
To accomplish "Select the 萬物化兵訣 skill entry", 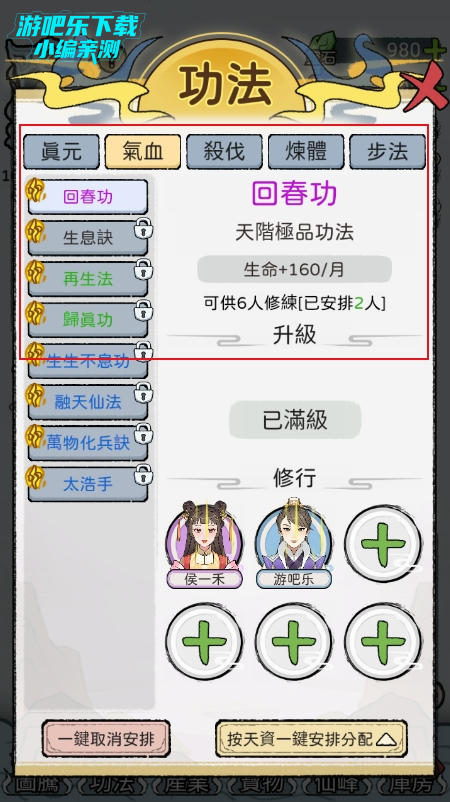I will (88, 443).
